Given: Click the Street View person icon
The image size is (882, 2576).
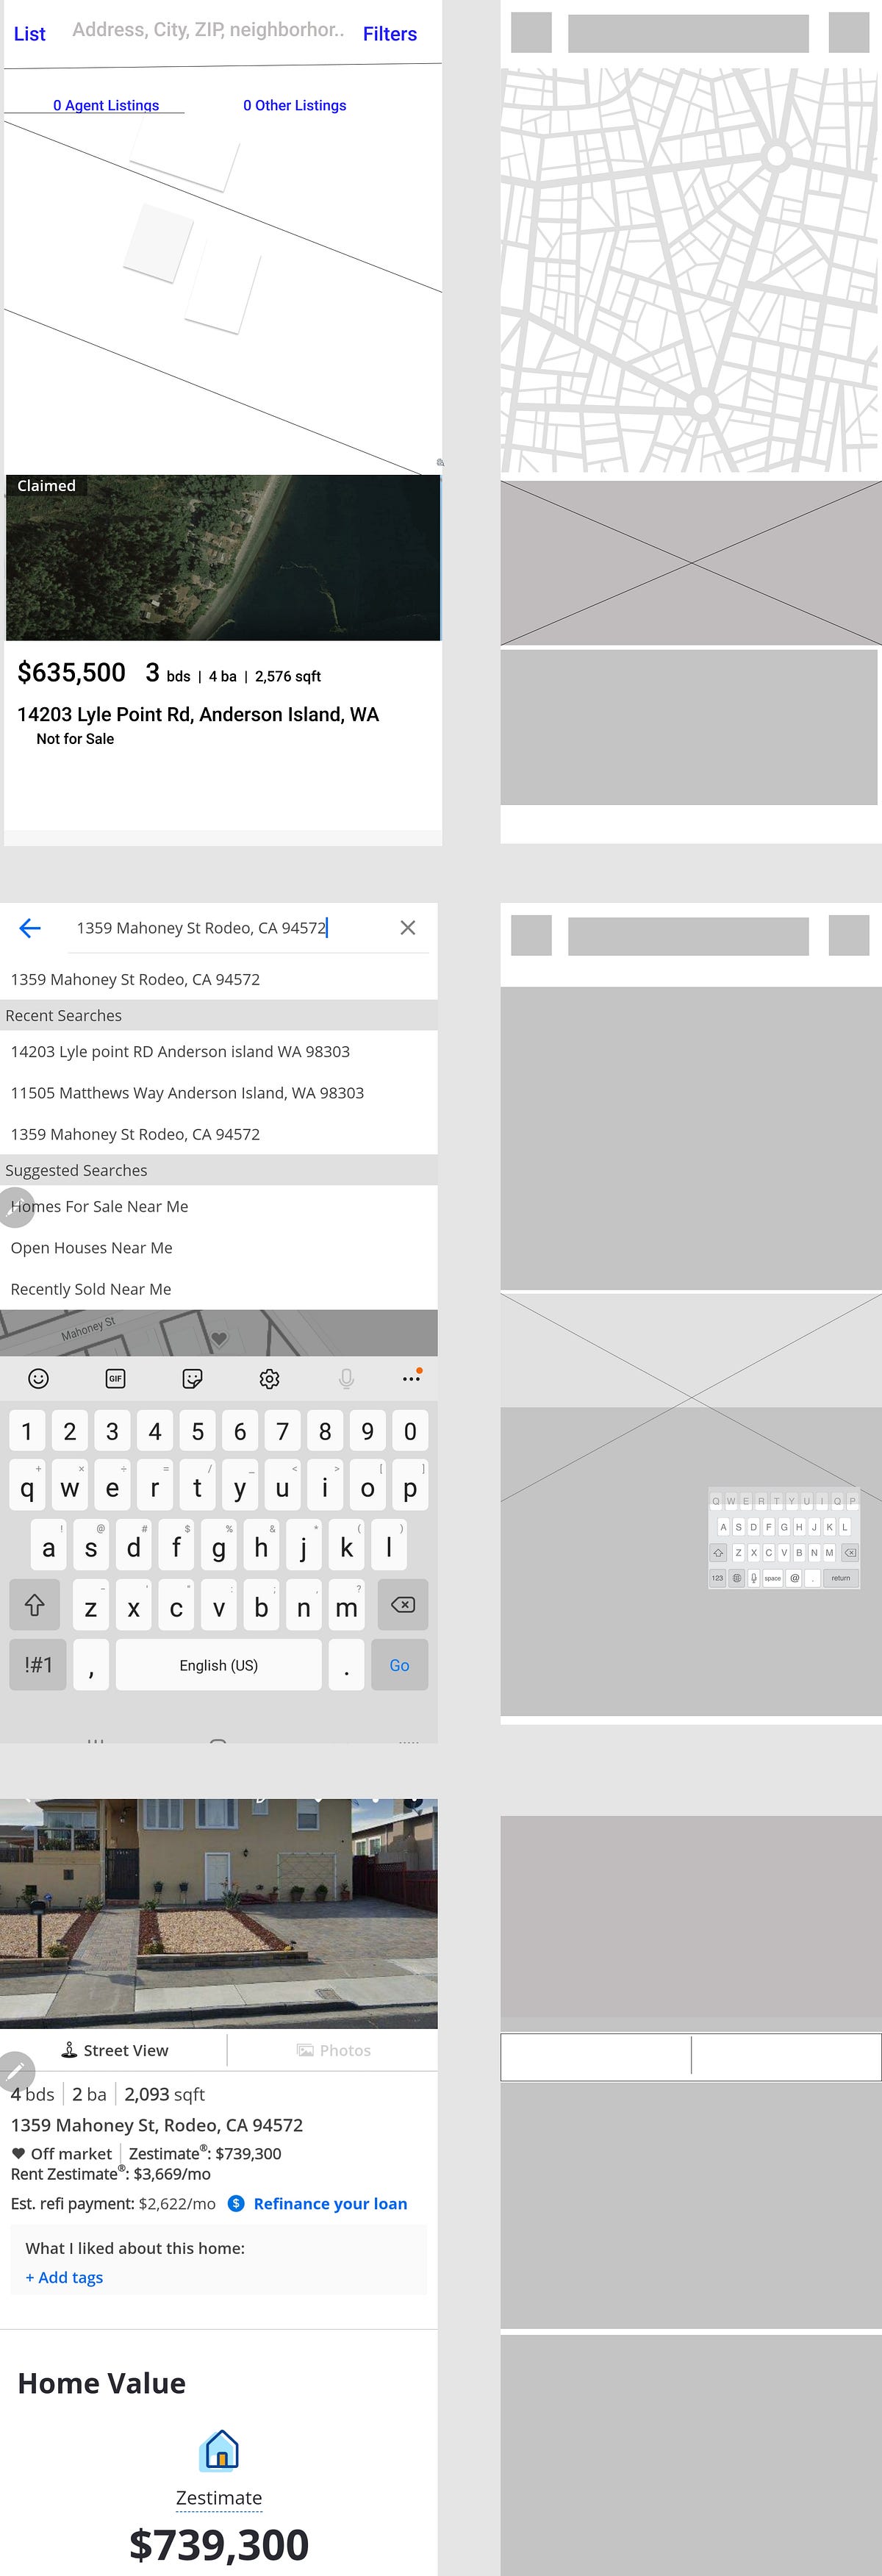Looking at the screenshot, I should point(69,2050).
